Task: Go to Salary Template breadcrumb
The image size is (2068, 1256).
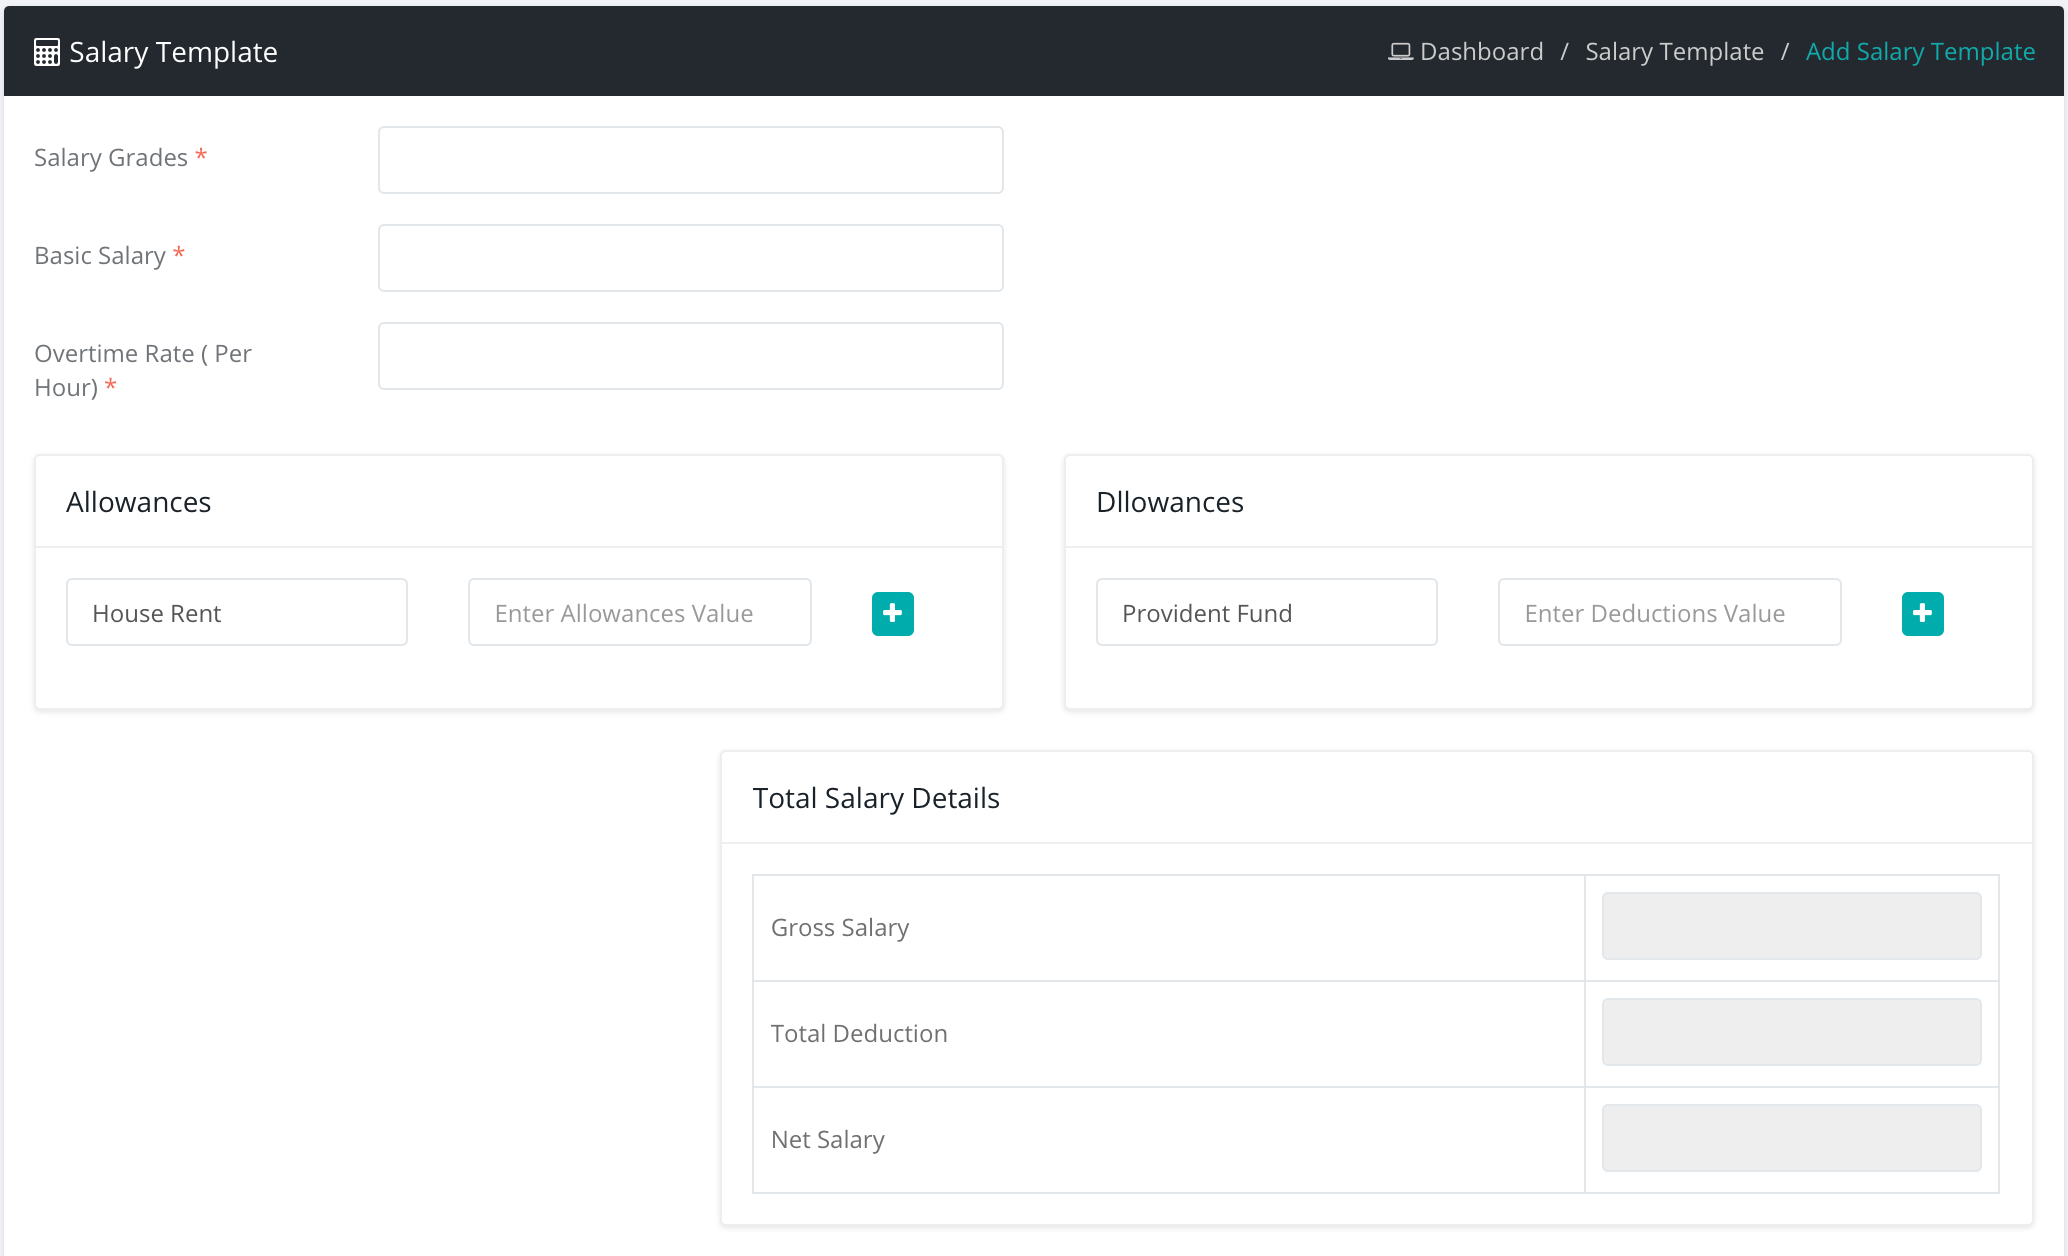Action: (x=1674, y=52)
